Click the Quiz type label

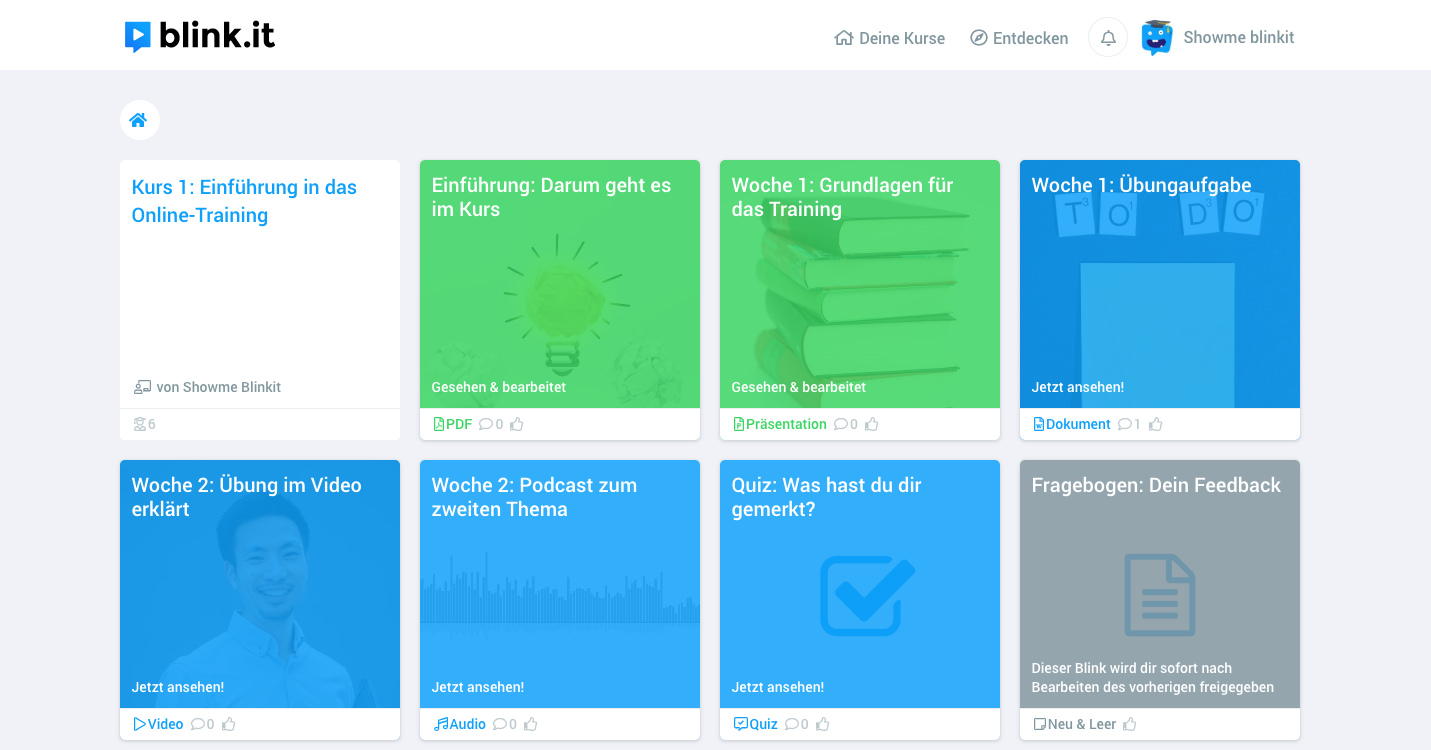click(x=755, y=724)
